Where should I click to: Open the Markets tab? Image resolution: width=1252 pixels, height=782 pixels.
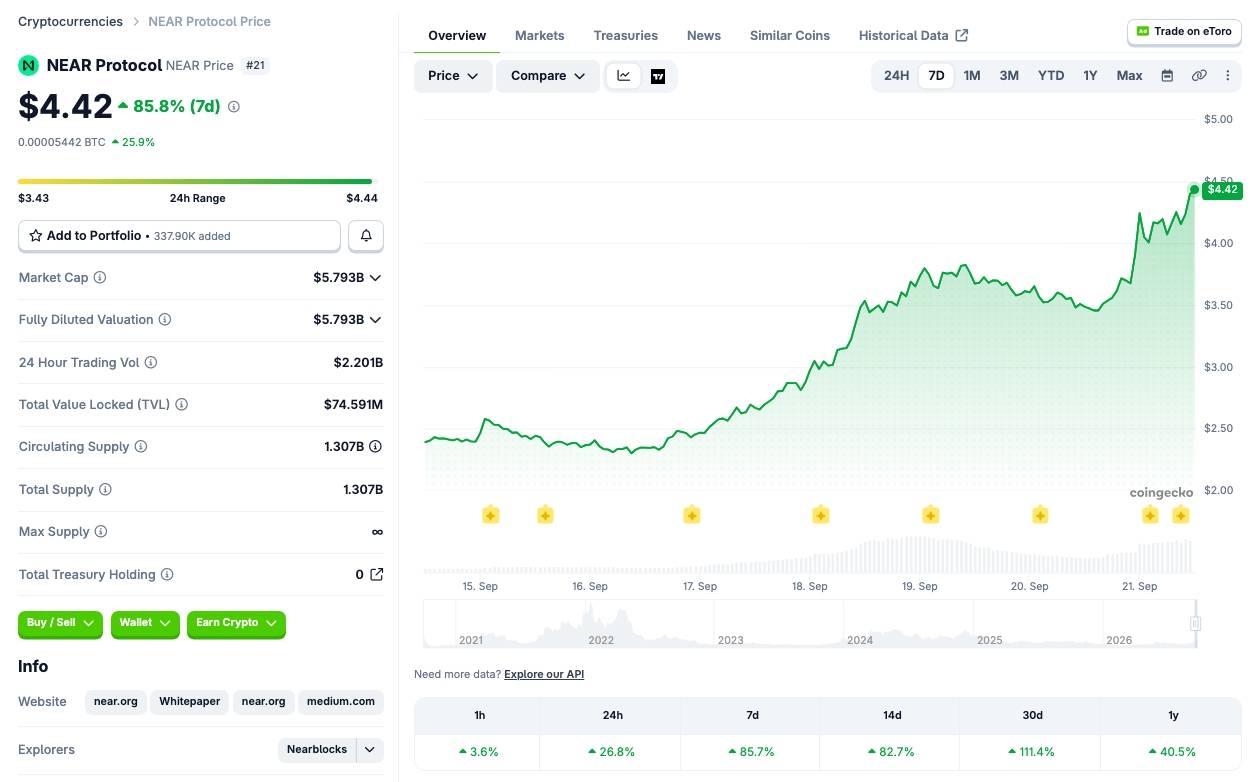point(540,35)
